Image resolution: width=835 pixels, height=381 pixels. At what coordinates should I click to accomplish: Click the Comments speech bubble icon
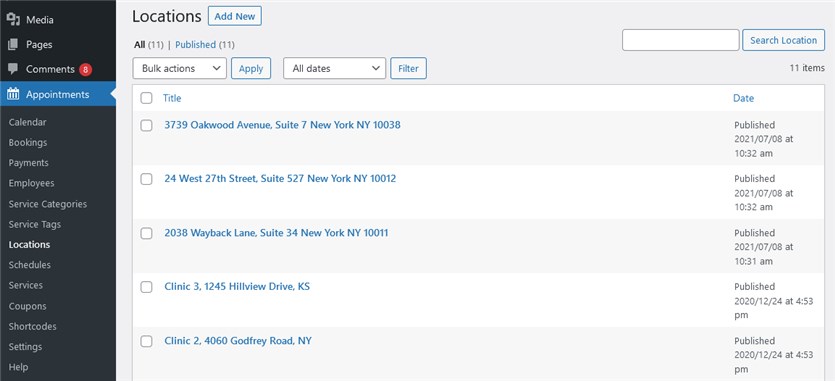[x=13, y=69]
